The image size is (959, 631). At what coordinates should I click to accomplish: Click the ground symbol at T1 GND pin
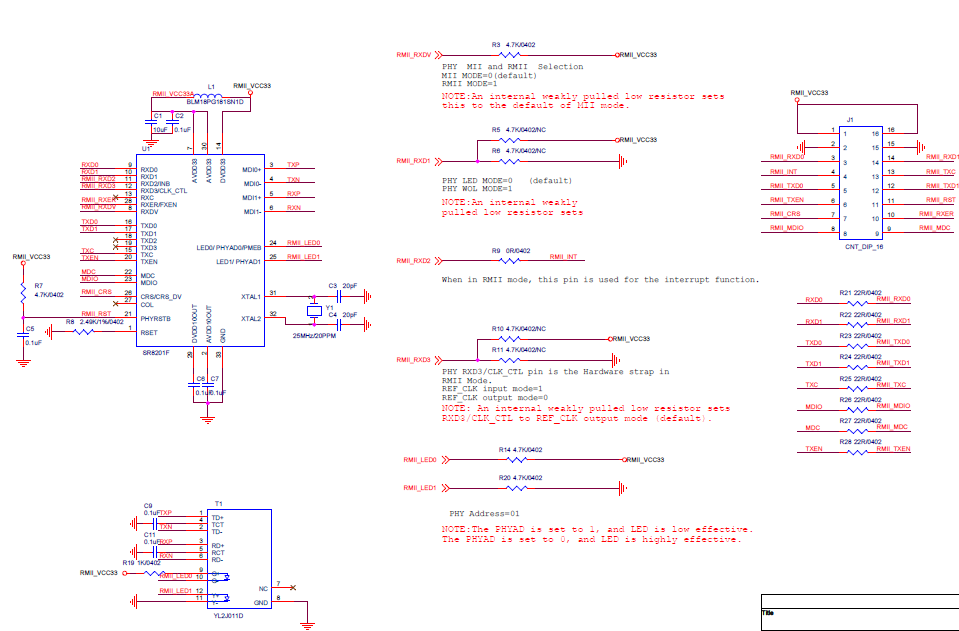308,625
